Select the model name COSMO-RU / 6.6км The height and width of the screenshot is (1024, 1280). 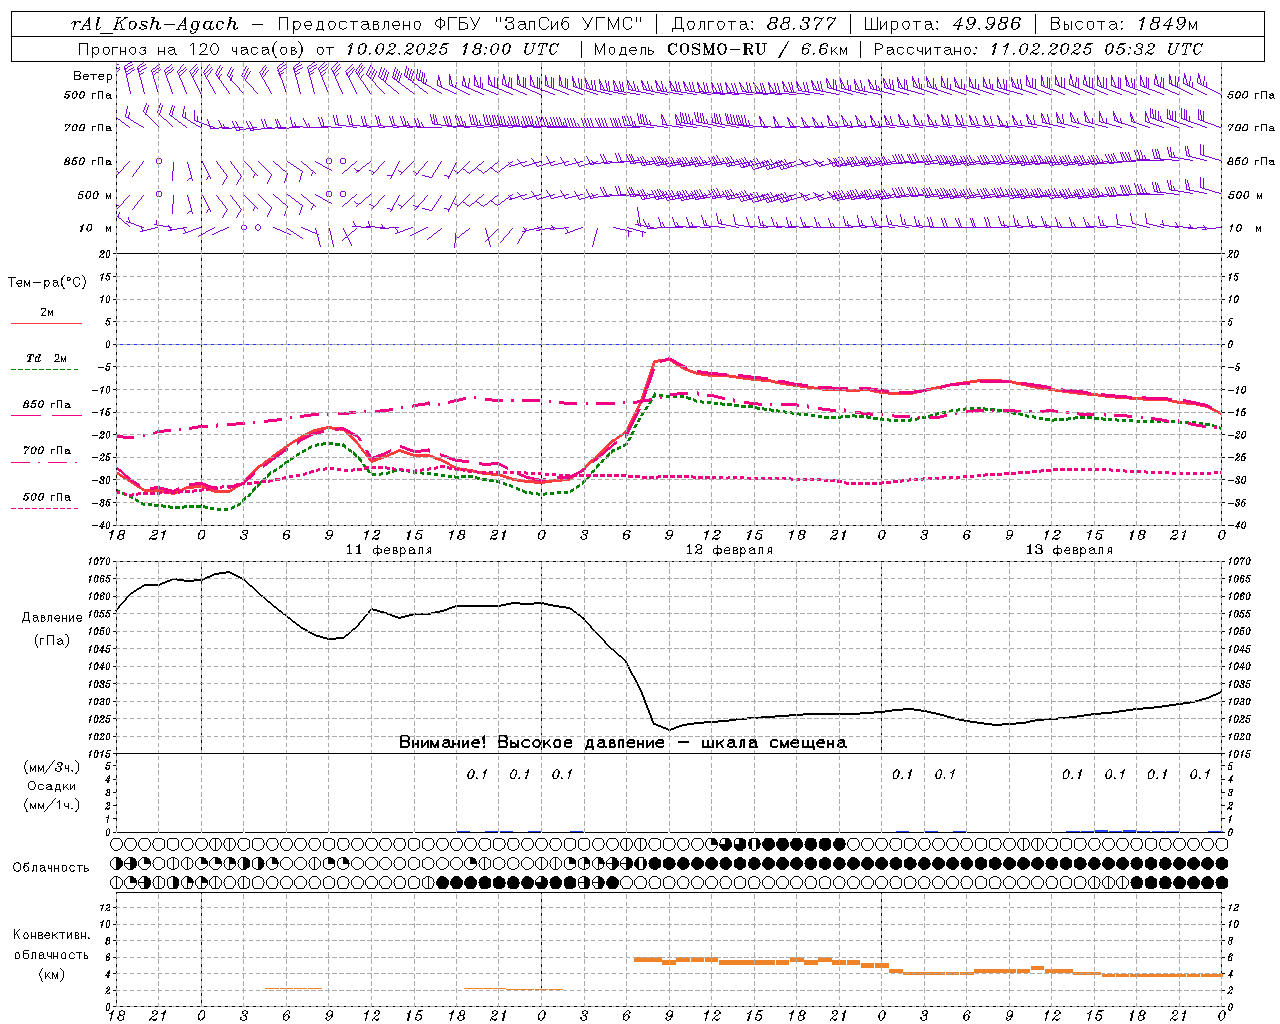click(x=757, y=48)
